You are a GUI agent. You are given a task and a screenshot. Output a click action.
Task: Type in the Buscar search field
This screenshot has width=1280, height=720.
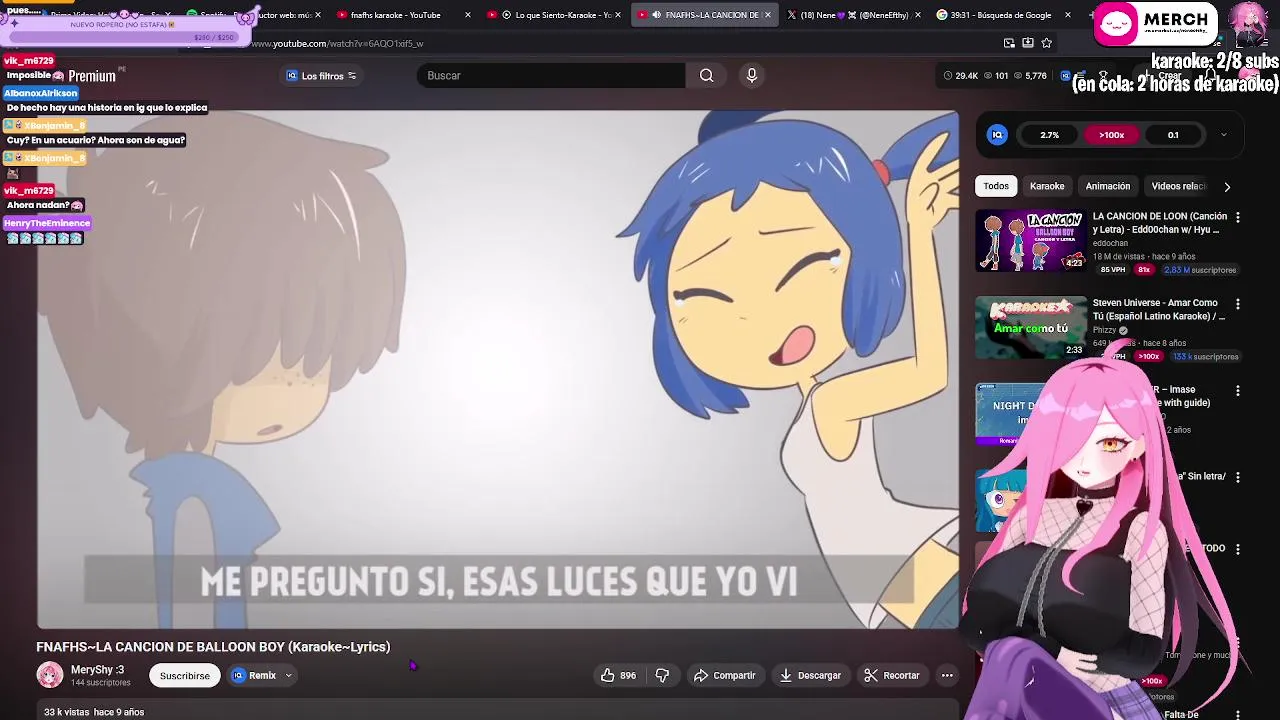coord(552,76)
